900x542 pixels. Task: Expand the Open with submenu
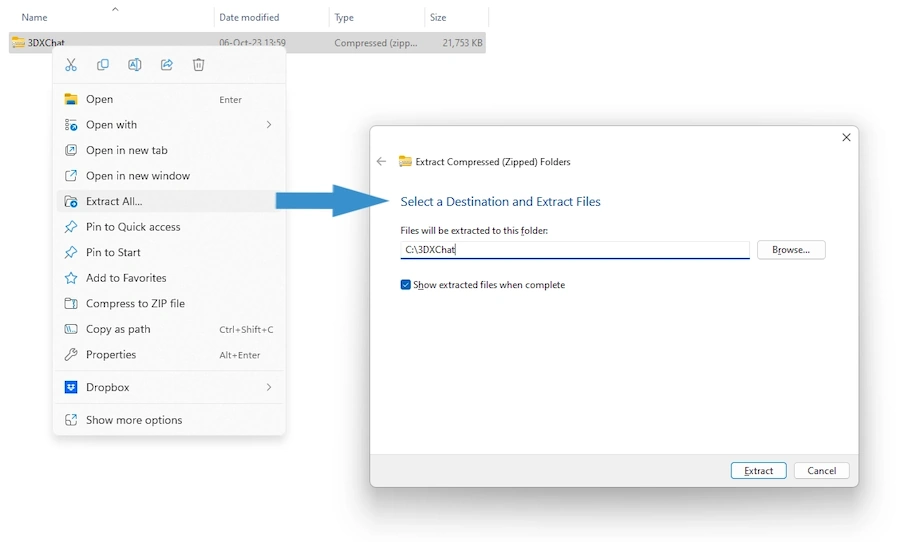tap(268, 125)
